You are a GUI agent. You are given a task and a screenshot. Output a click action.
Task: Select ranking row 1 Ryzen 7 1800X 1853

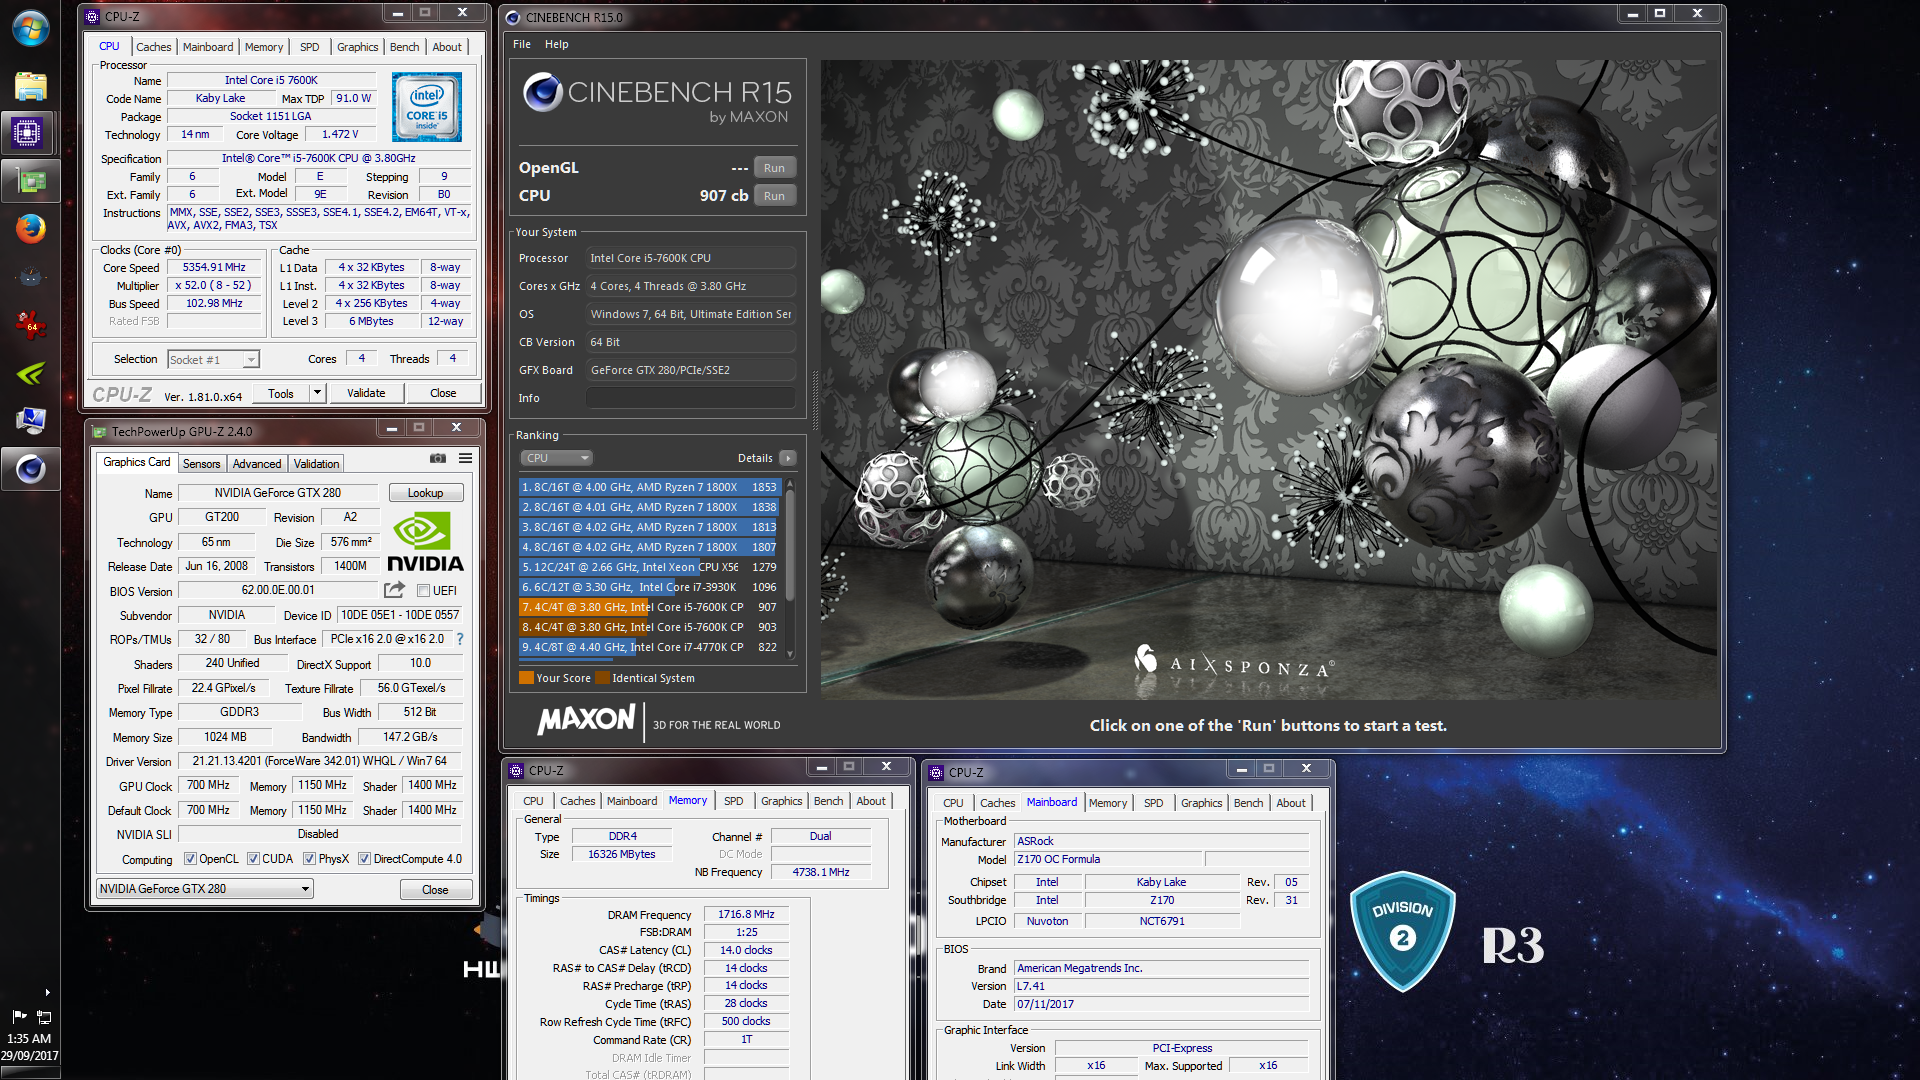(649, 487)
